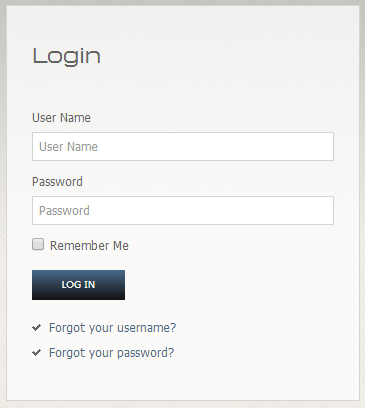The image size is (365, 408).
Task: Place cursor in the second text box
Action: pyautogui.click(x=183, y=210)
